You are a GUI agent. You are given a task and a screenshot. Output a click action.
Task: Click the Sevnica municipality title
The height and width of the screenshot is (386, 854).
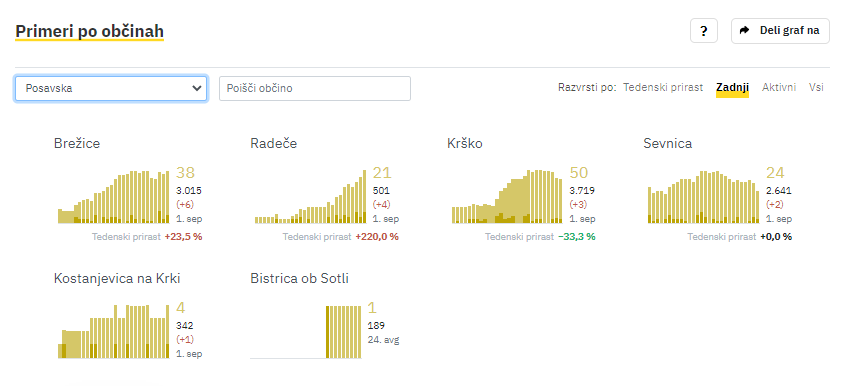pos(668,143)
